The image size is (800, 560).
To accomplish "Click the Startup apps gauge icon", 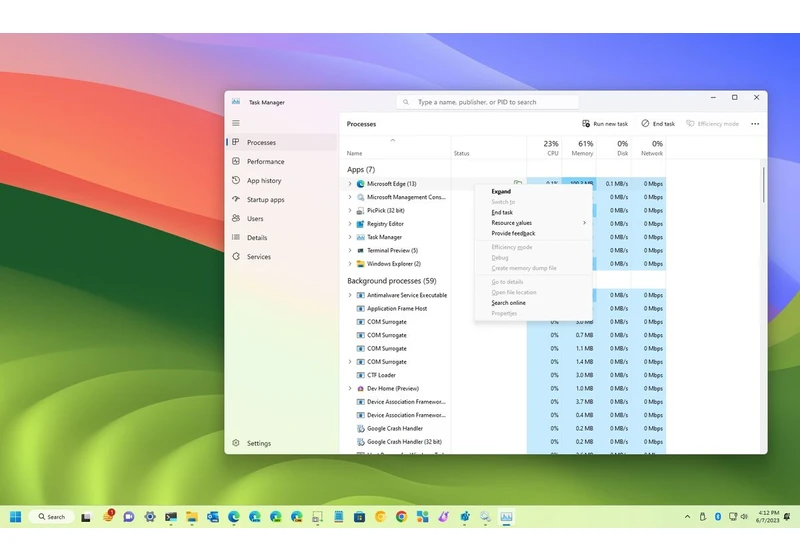I will (x=236, y=199).
